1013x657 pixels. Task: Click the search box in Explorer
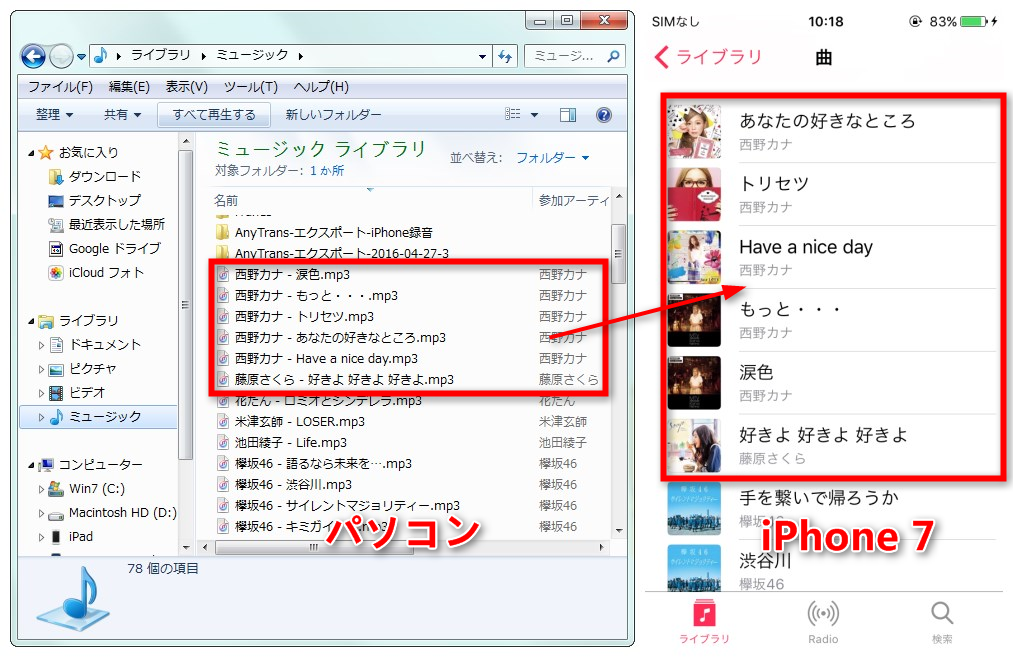[x=574, y=56]
